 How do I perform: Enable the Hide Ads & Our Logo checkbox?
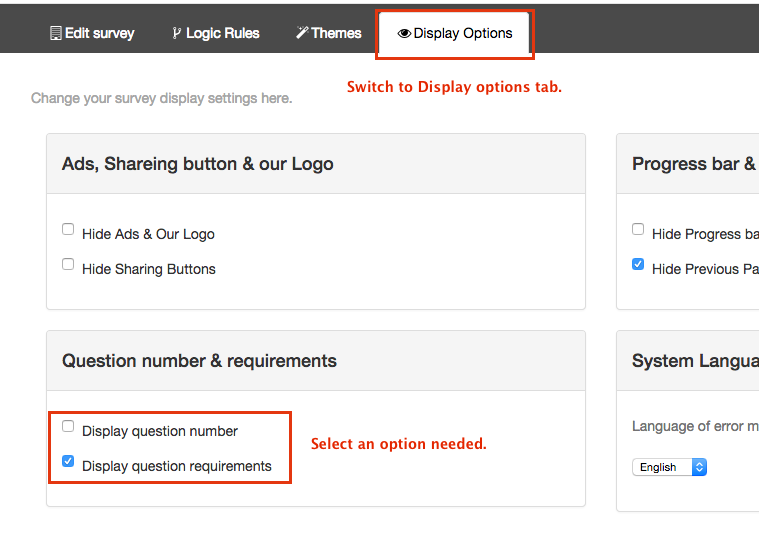click(x=68, y=229)
